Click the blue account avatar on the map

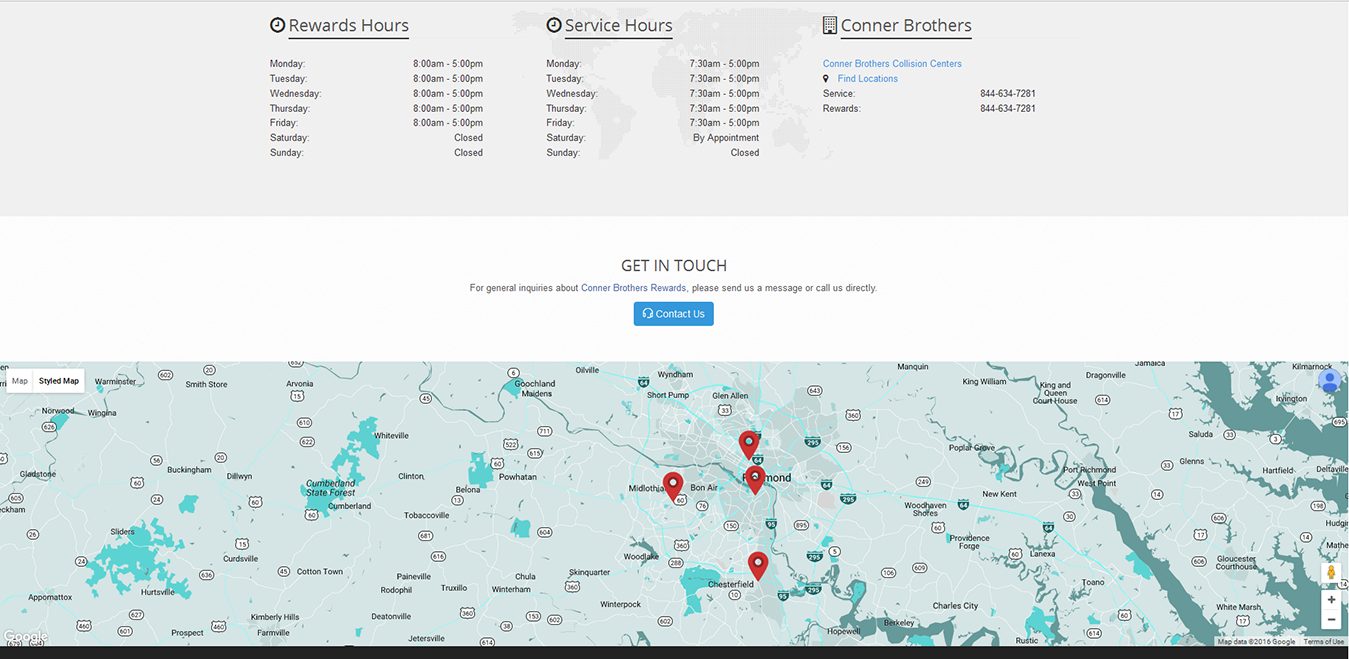pos(1330,381)
